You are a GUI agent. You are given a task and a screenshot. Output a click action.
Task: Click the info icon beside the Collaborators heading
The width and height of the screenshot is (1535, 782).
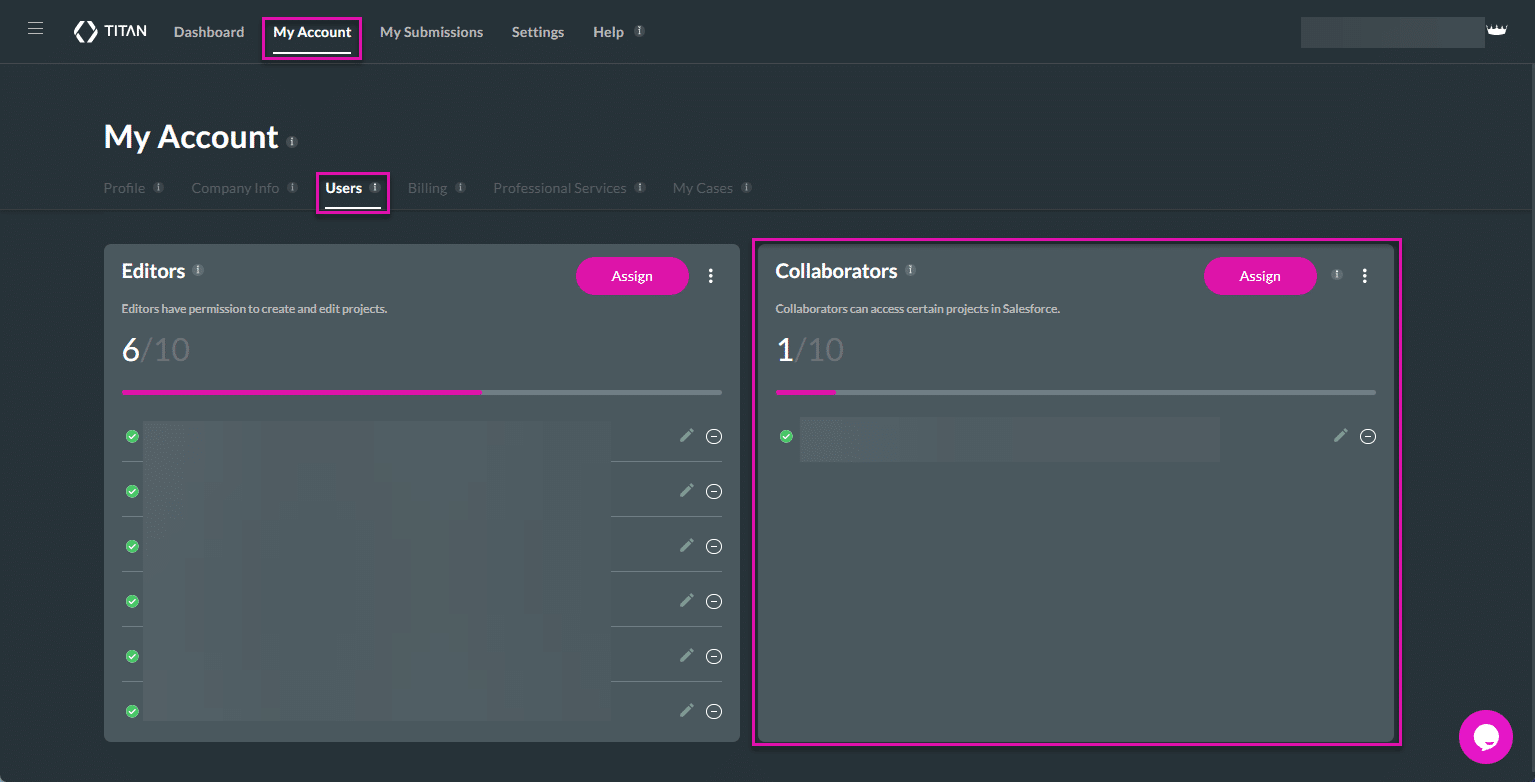pos(910,268)
